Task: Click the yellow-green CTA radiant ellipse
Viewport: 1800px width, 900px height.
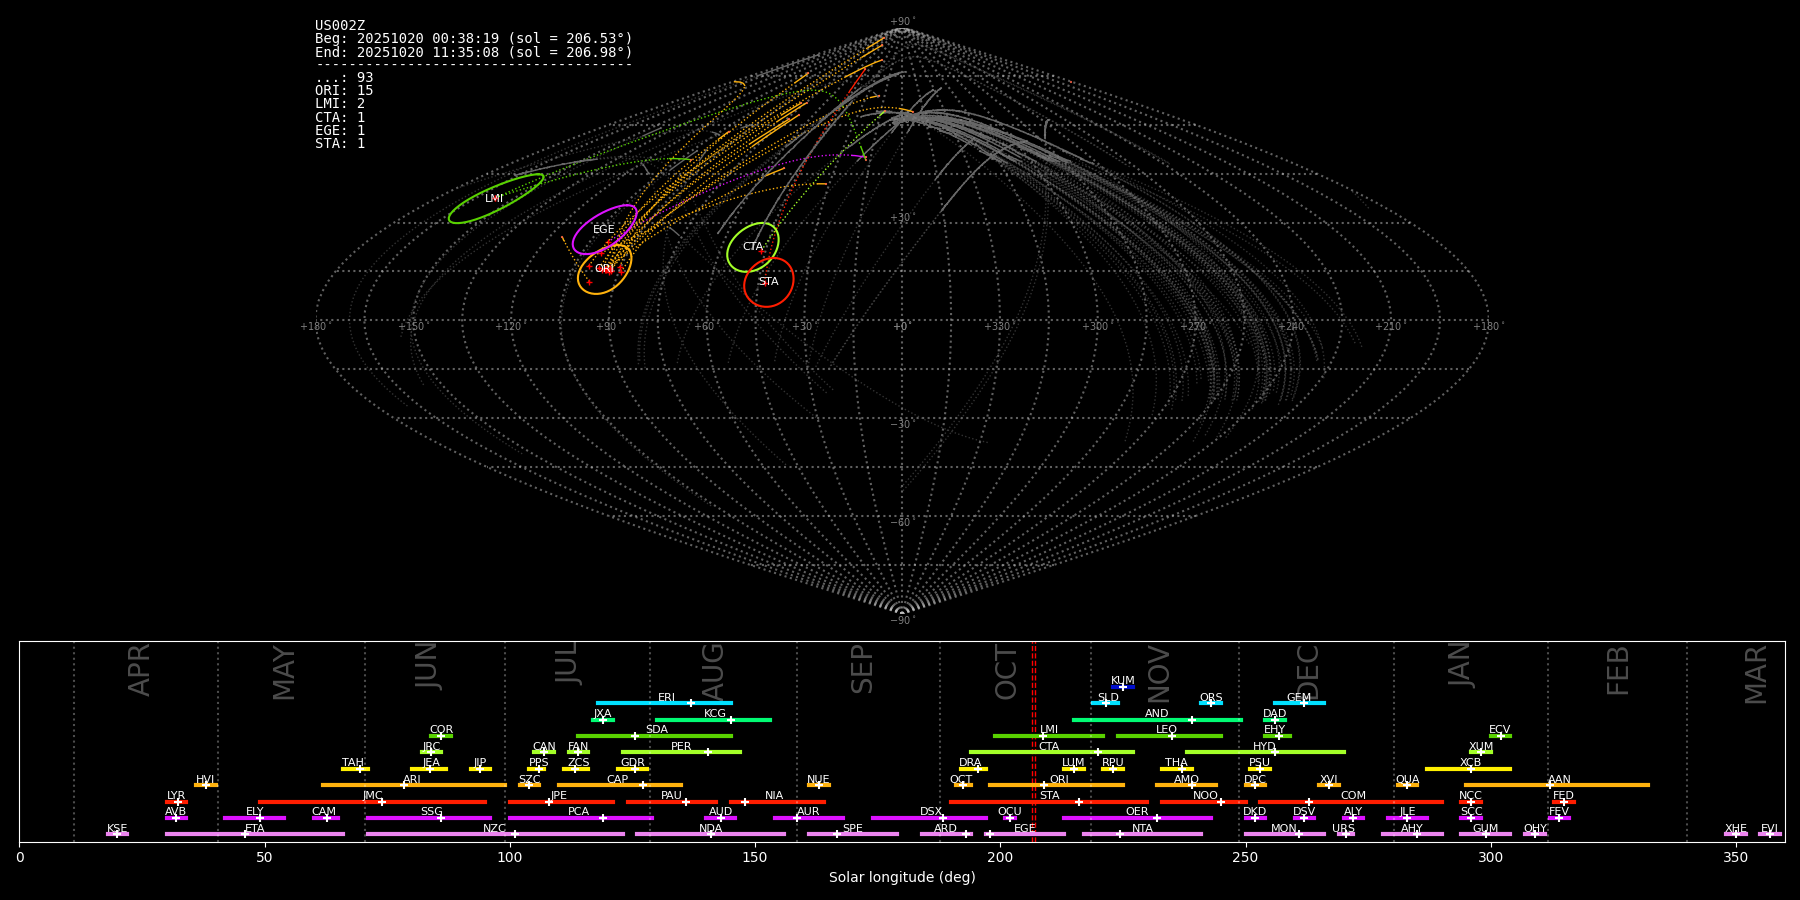Action: point(752,247)
